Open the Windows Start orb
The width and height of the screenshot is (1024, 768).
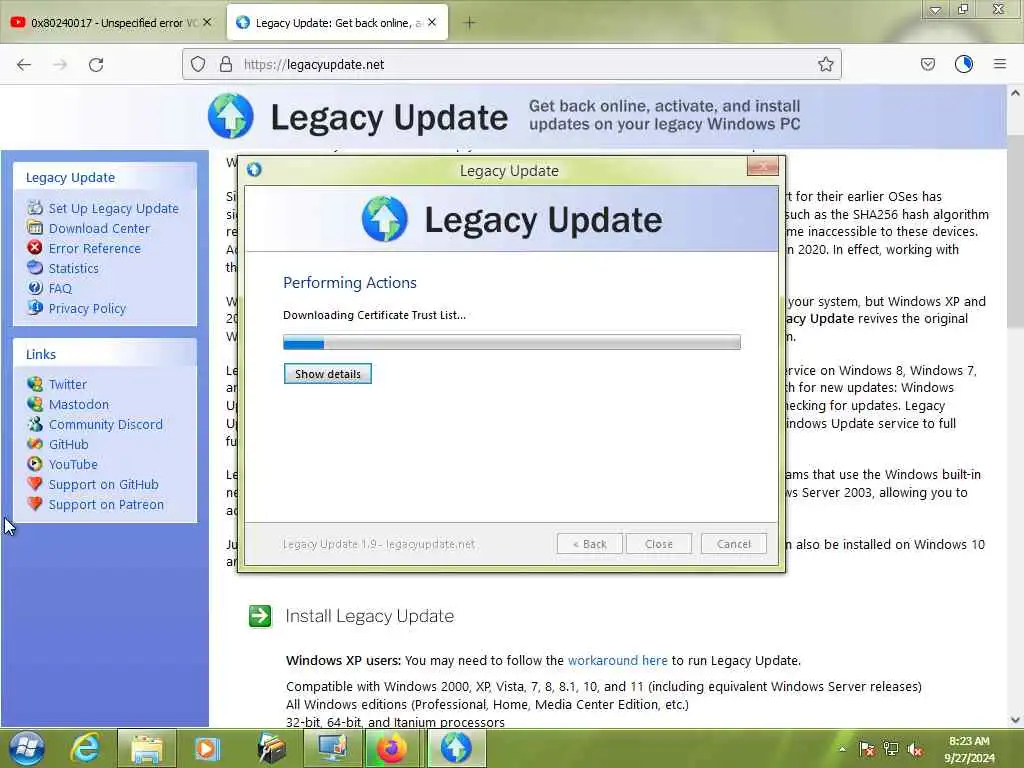26,748
